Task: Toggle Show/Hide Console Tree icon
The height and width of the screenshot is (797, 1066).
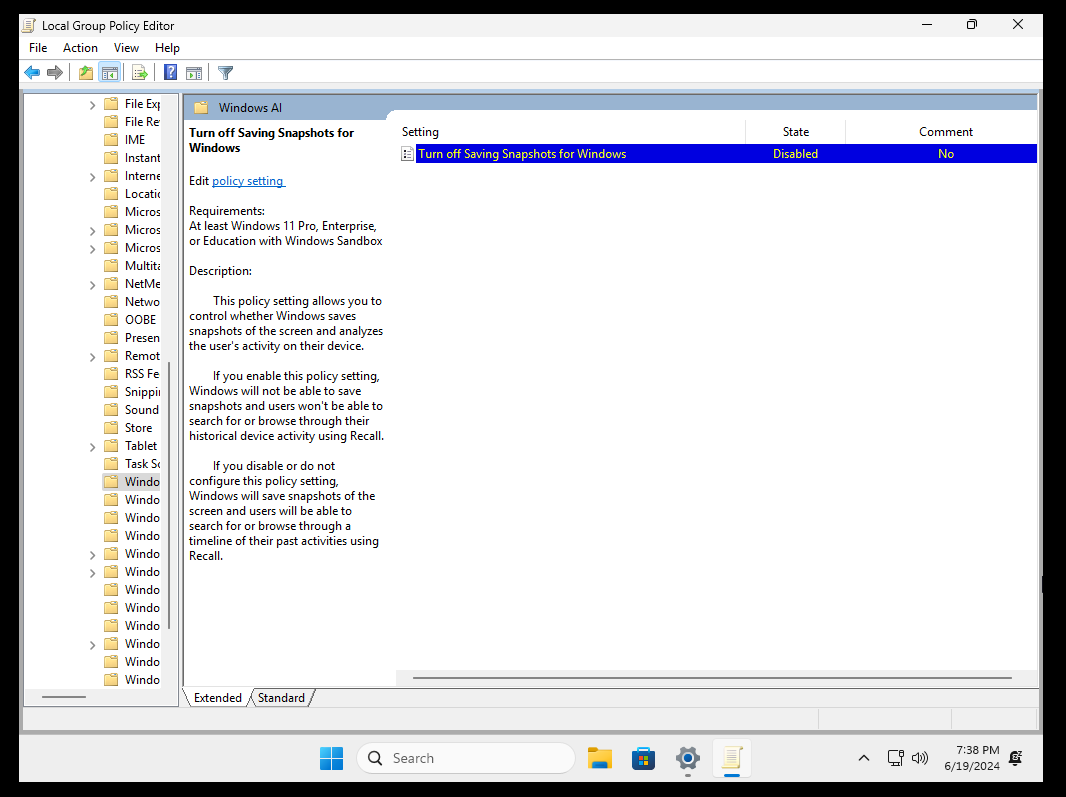Action: [x=109, y=72]
